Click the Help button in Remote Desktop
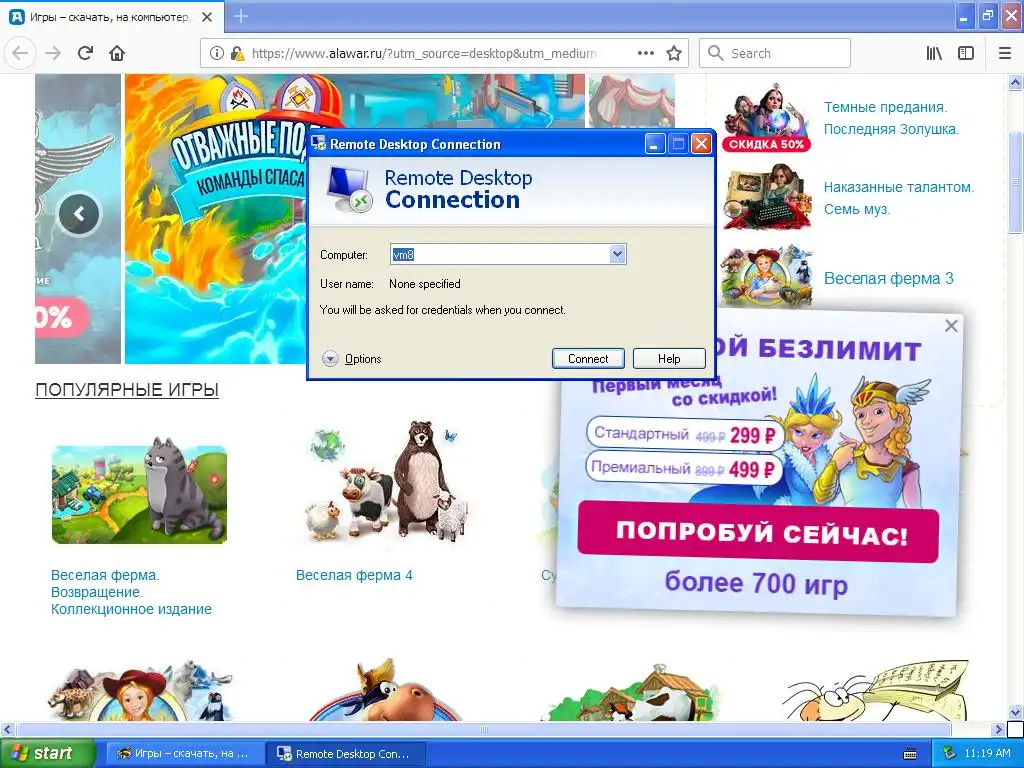This screenshot has height=768, width=1024. pyautogui.click(x=669, y=359)
